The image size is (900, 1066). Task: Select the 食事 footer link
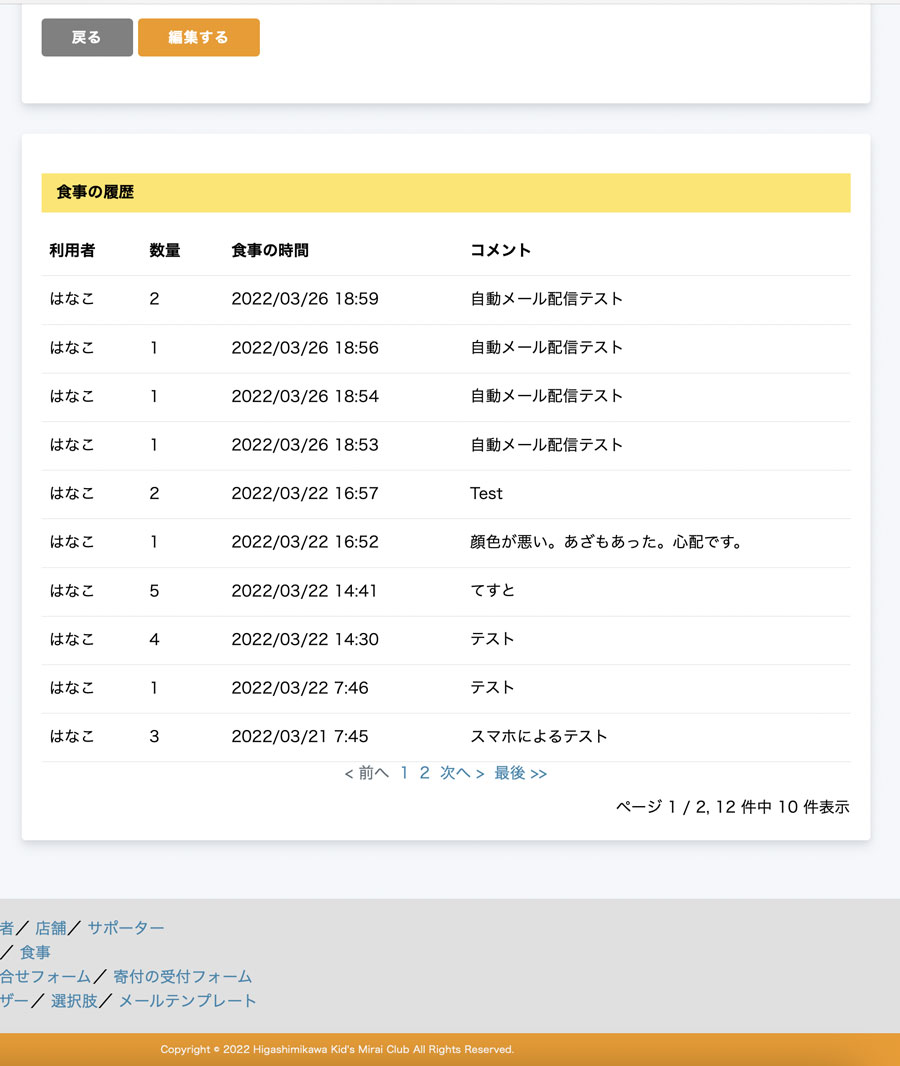[35, 953]
